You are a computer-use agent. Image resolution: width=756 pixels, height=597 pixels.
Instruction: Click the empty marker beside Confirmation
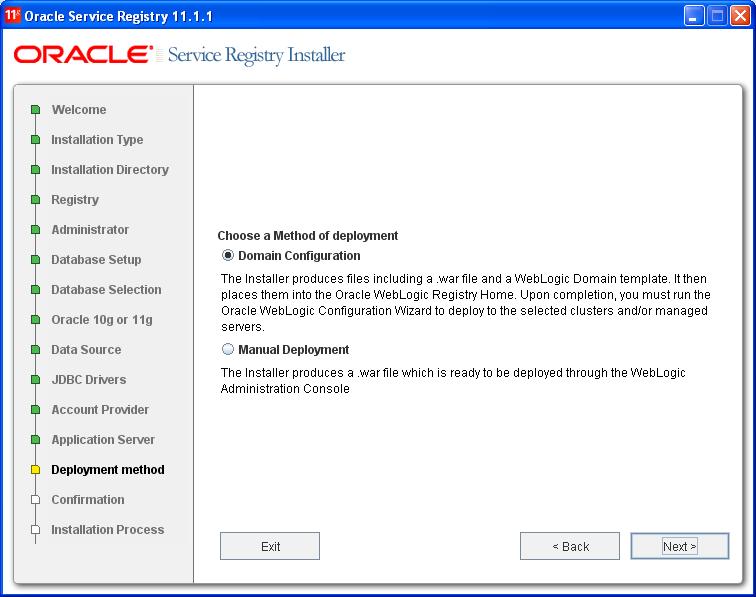[35, 500]
